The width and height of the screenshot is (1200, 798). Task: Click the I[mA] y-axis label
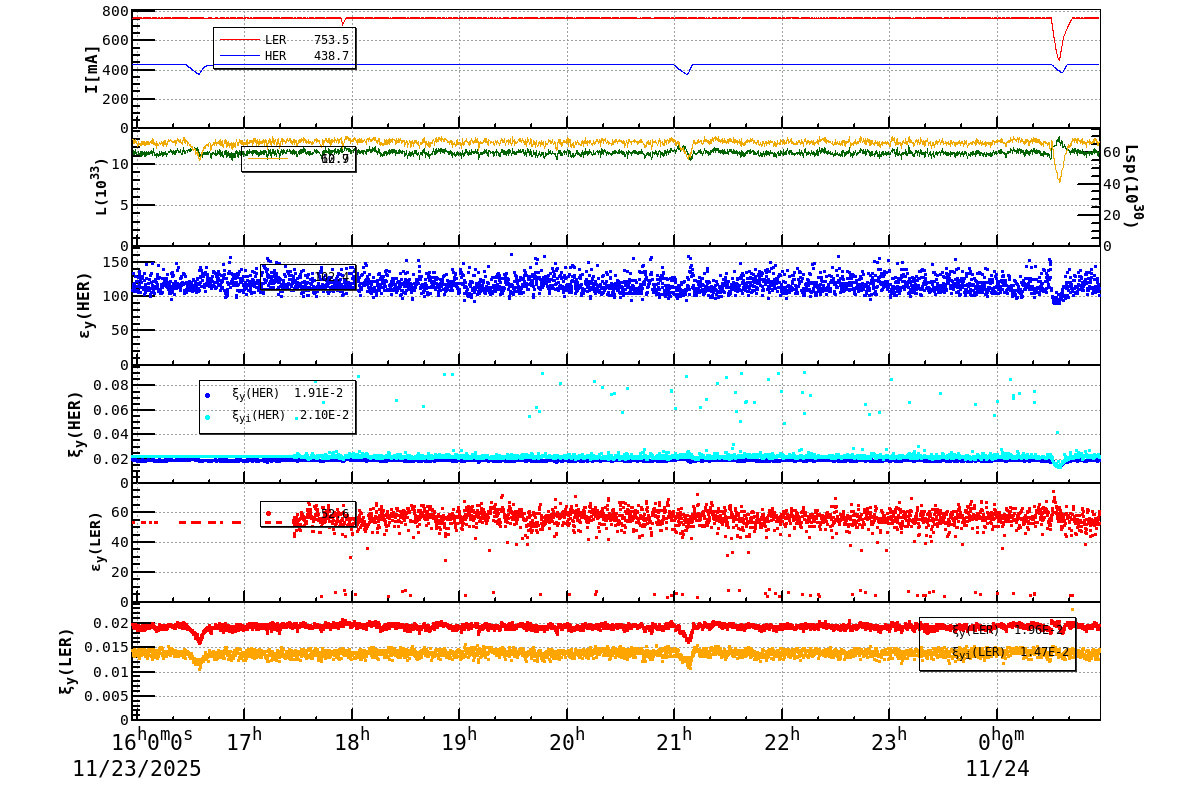92,69
